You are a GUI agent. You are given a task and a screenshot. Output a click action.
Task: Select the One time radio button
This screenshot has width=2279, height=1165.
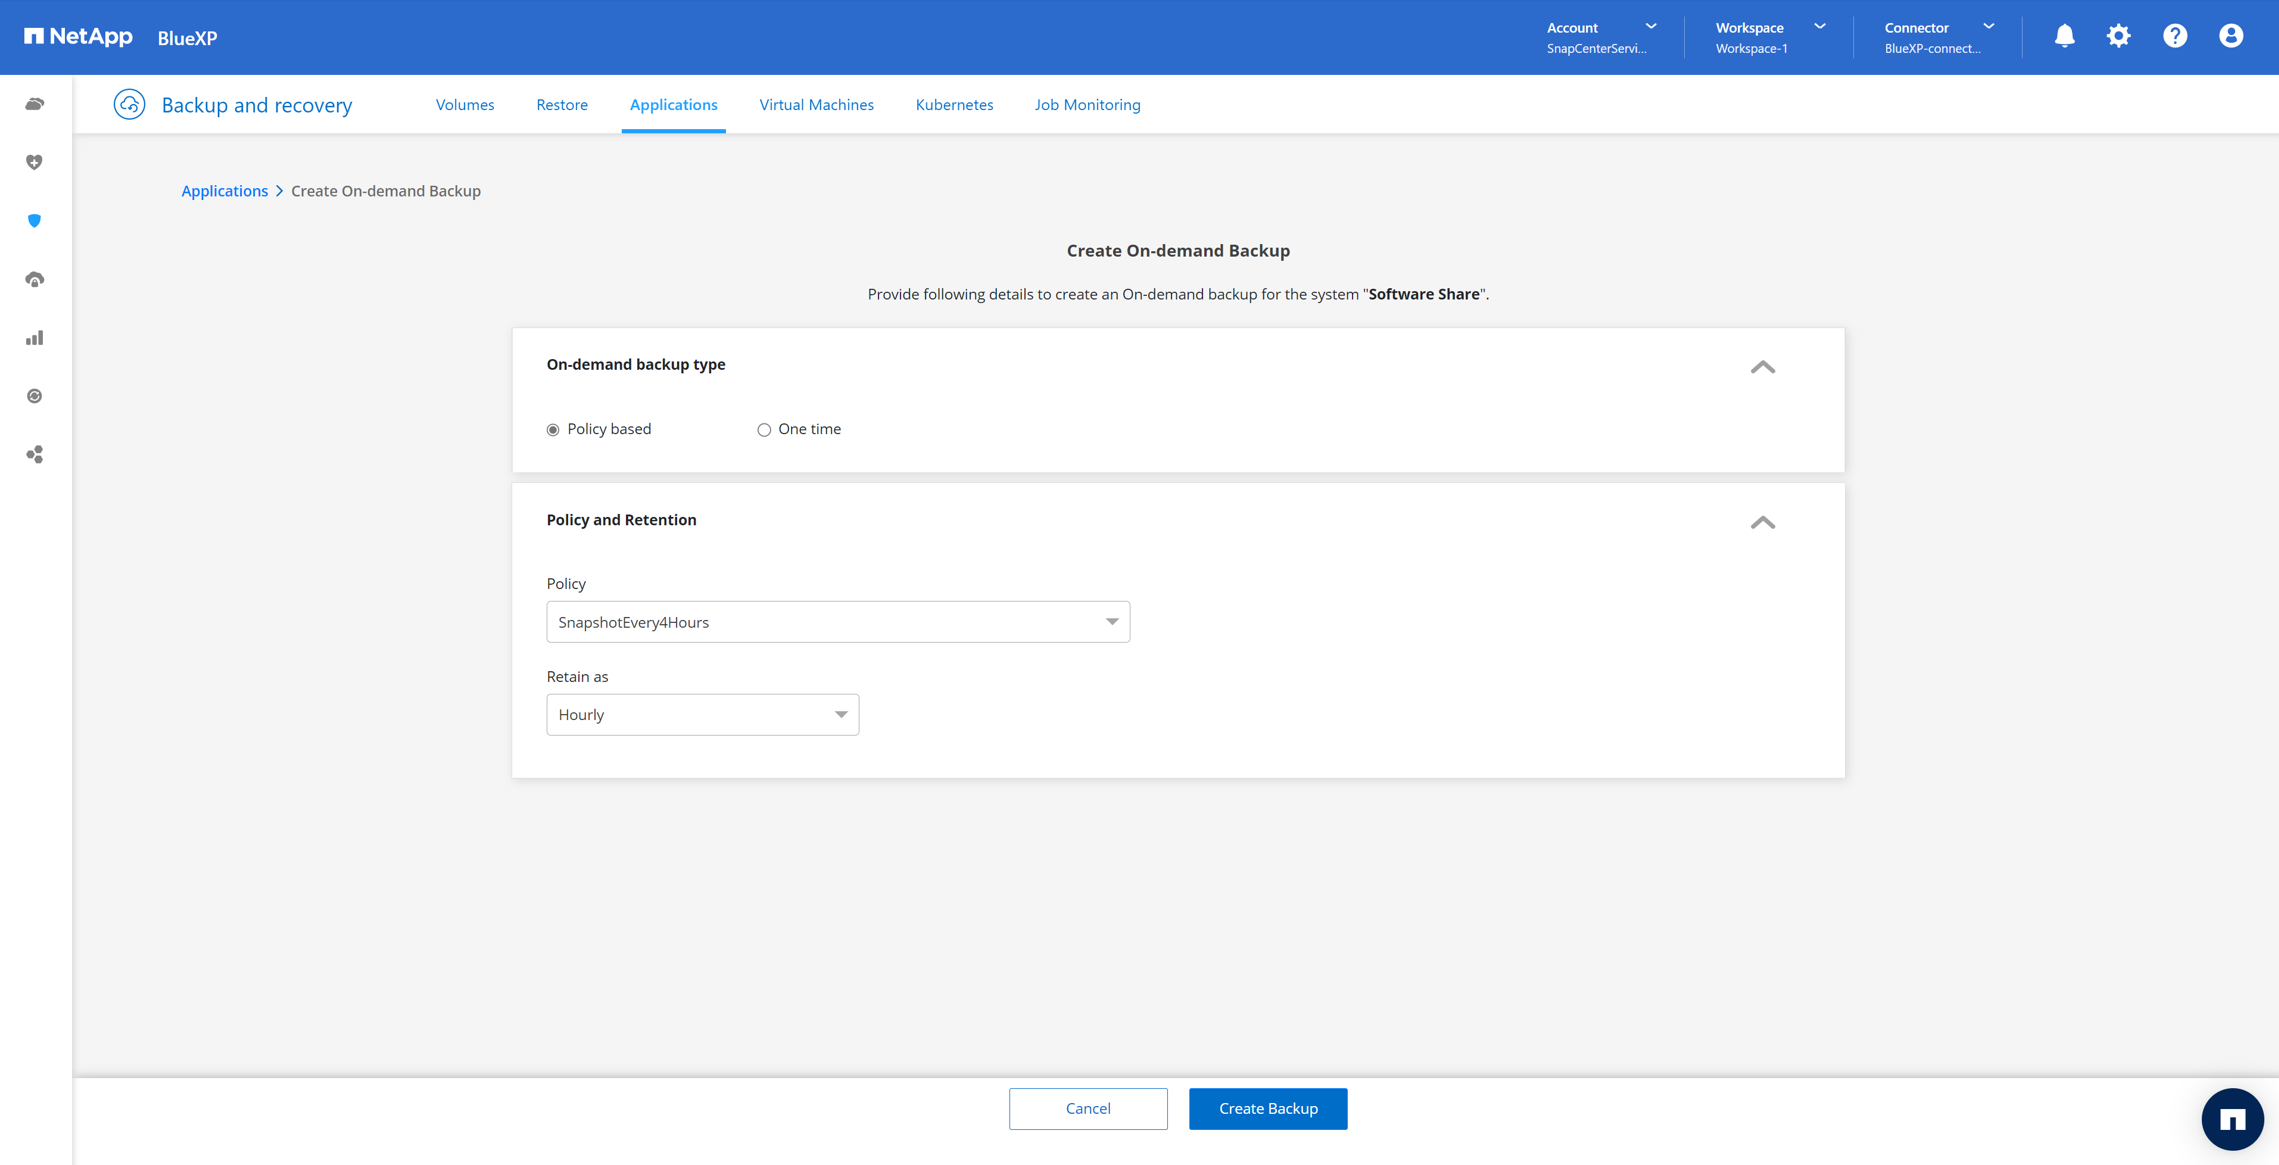(764, 430)
